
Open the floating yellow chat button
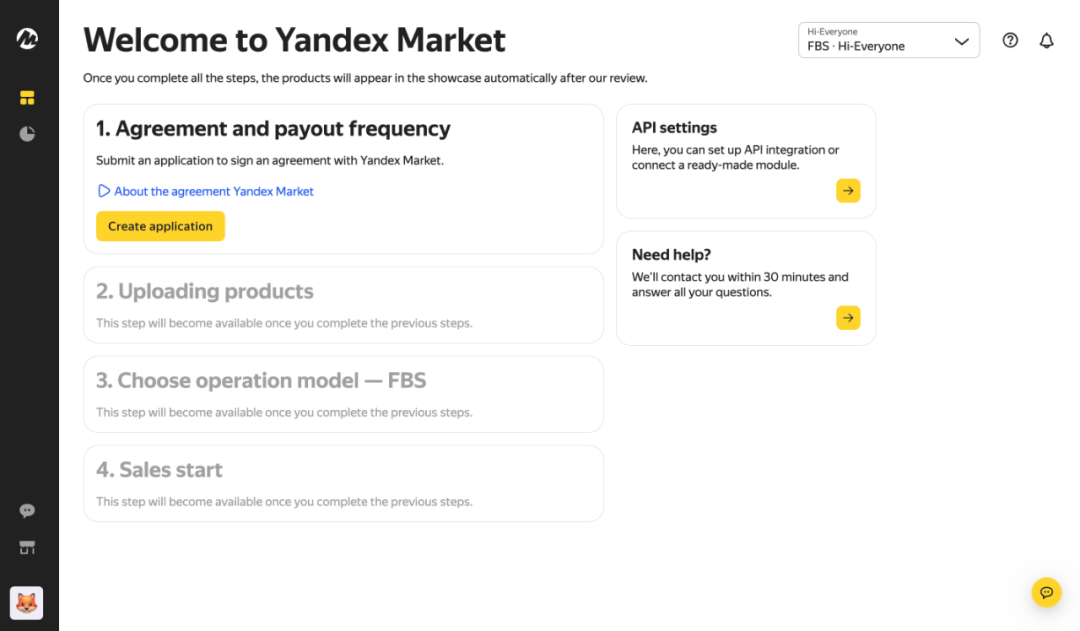click(1046, 592)
